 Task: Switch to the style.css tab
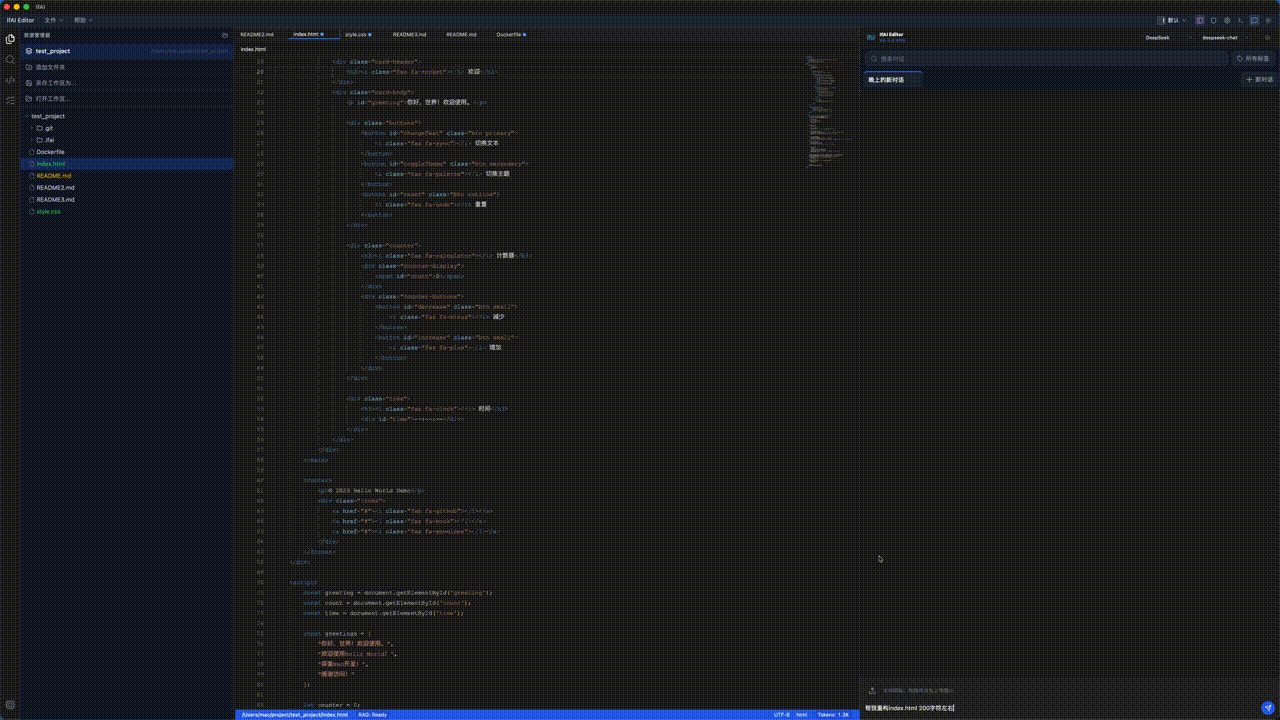click(x=357, y=34)
